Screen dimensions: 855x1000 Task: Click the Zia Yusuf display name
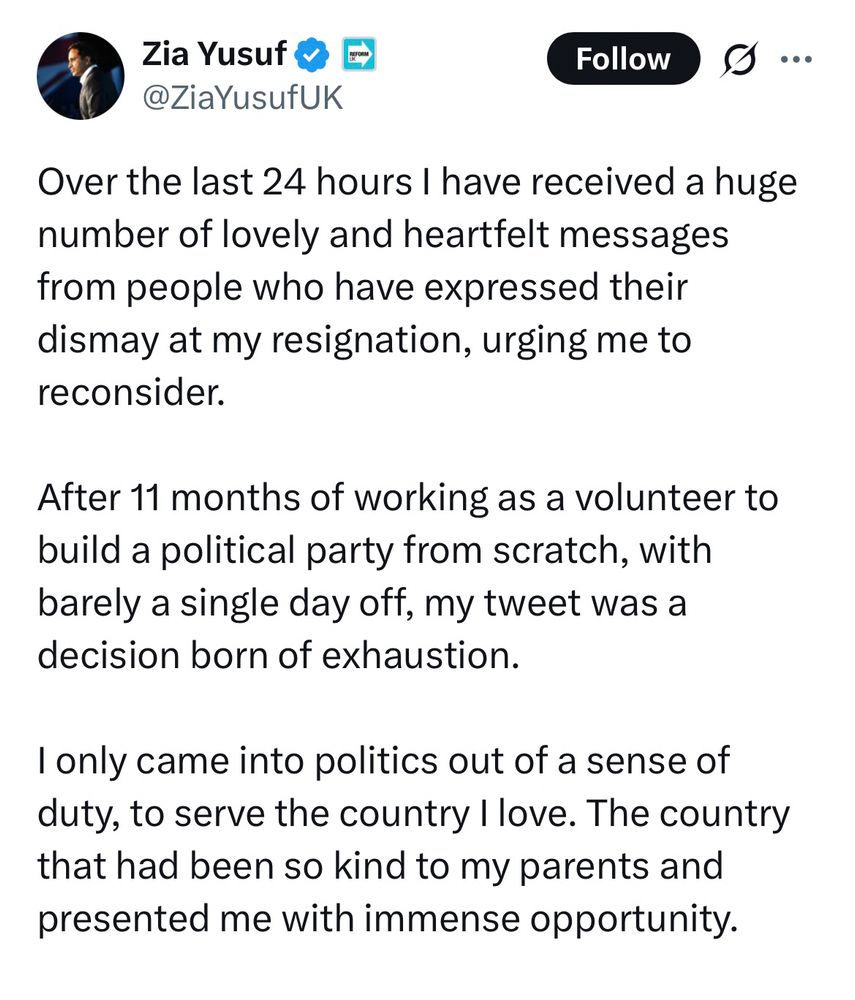pos(214,53)
